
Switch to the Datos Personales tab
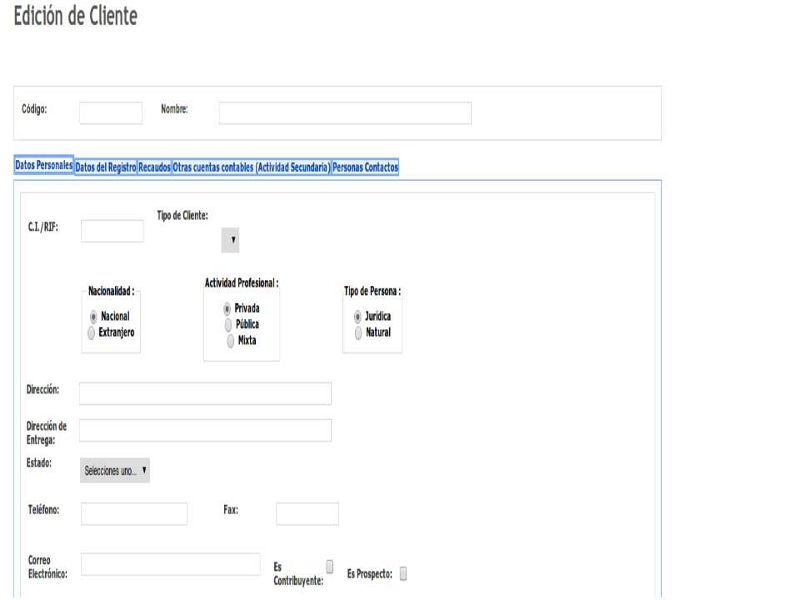pyautogui.click(x=43, y=168)
